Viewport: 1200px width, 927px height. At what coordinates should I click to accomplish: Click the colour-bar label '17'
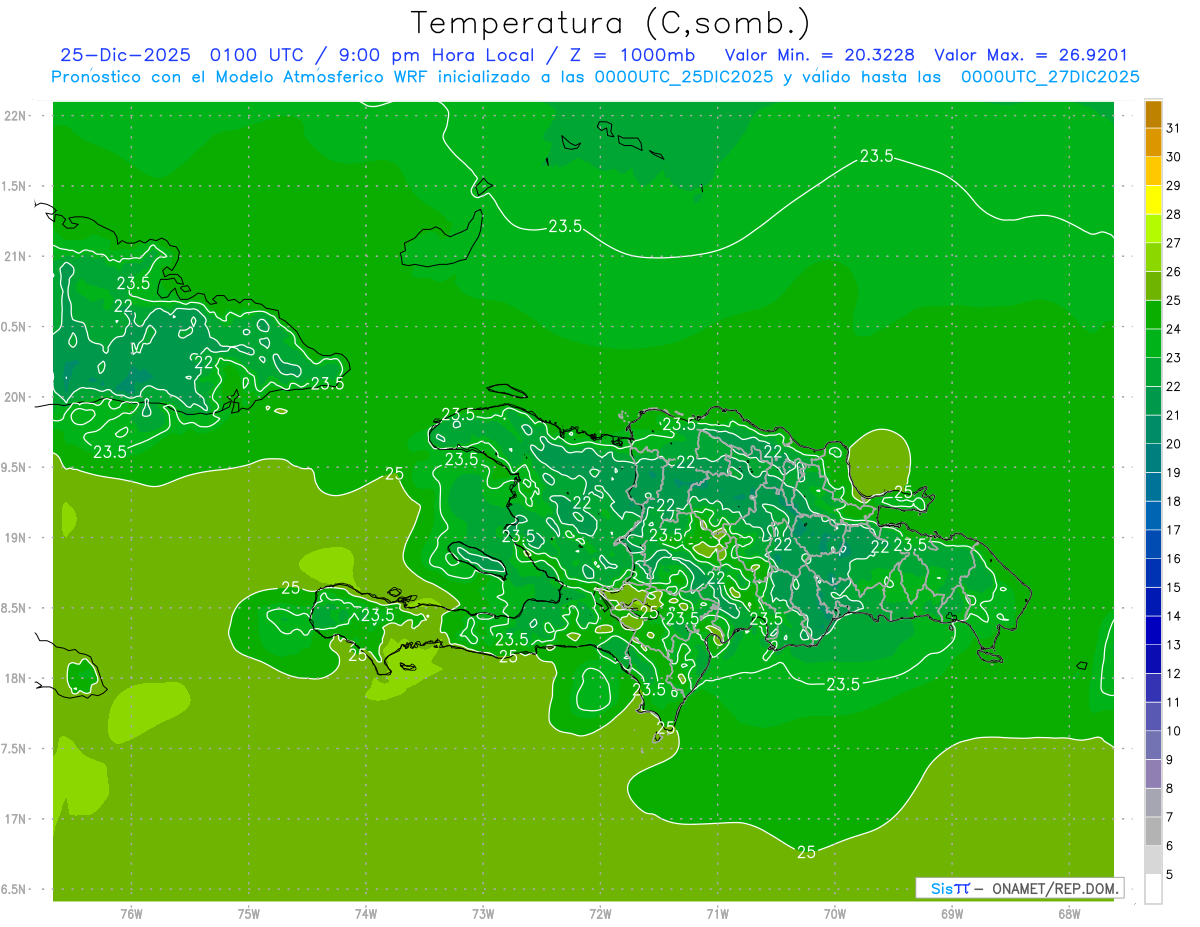click(1174, 530)
